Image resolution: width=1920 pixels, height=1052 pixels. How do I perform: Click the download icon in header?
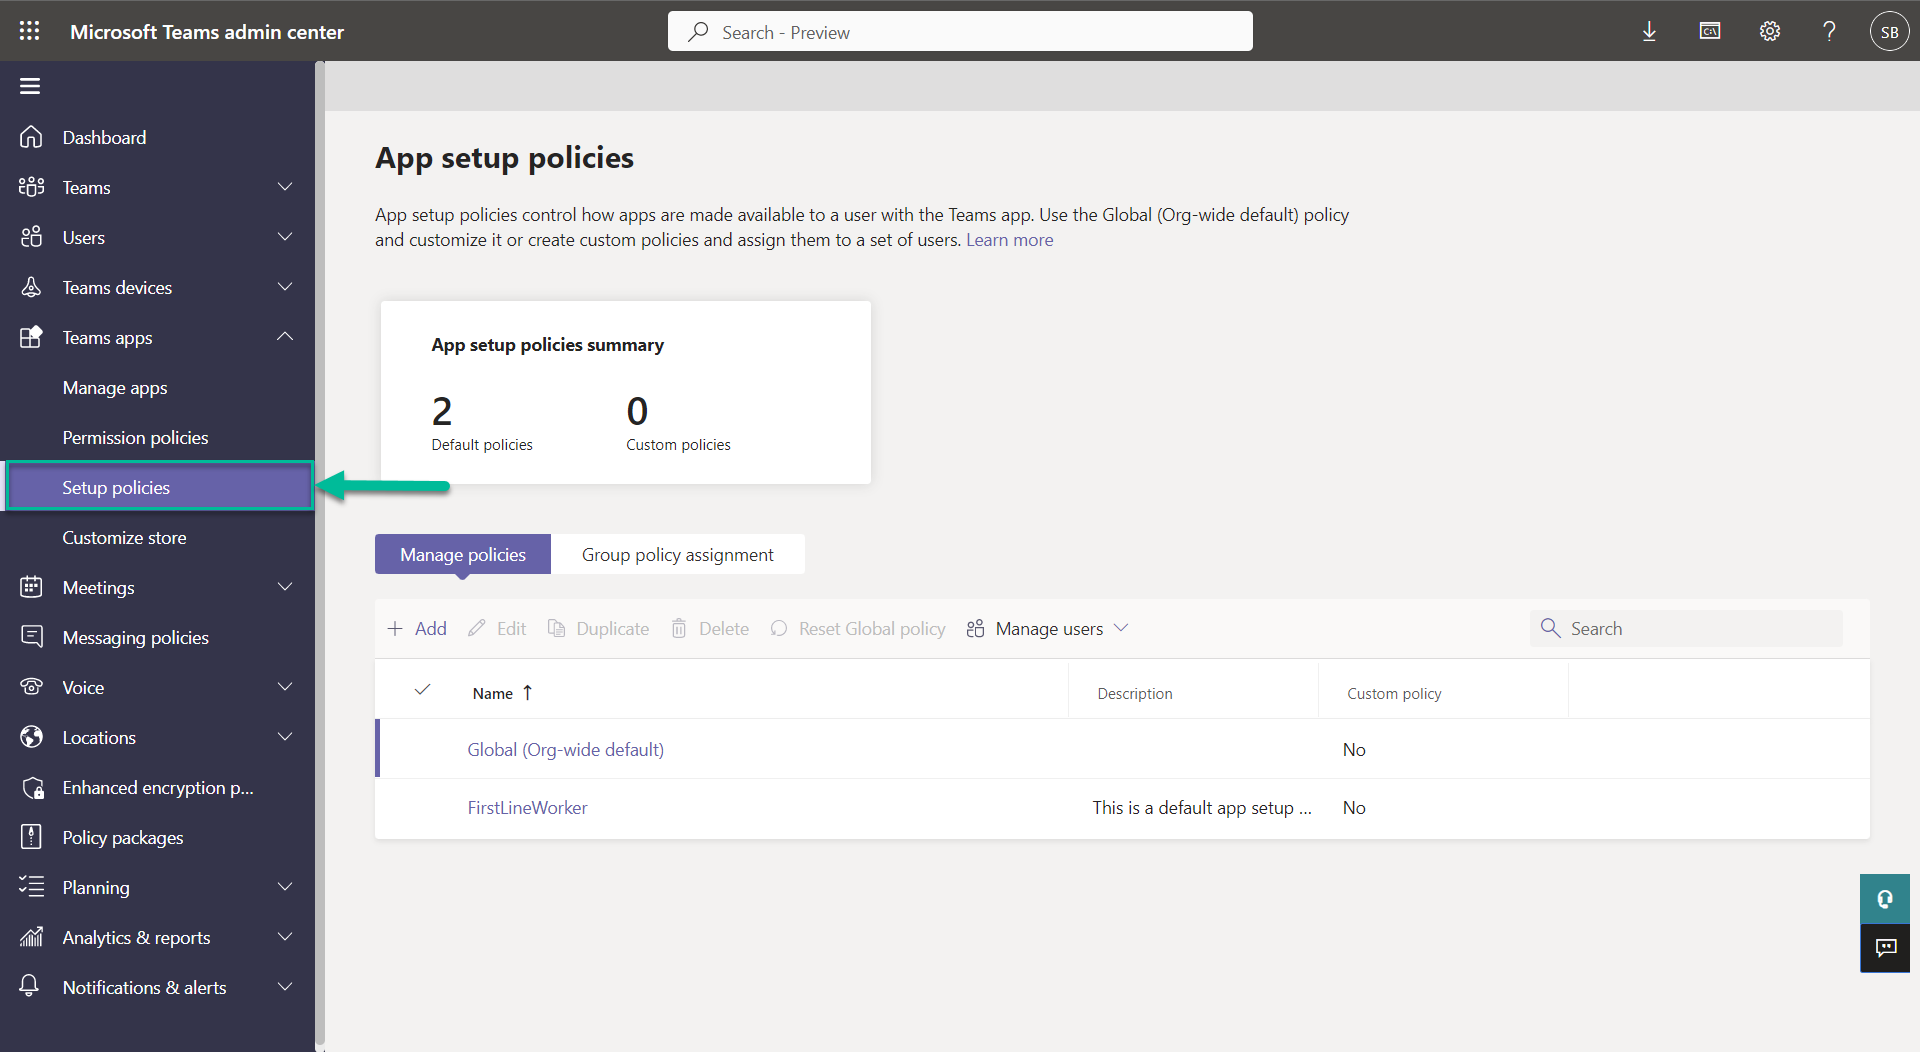coord(1649,32)
